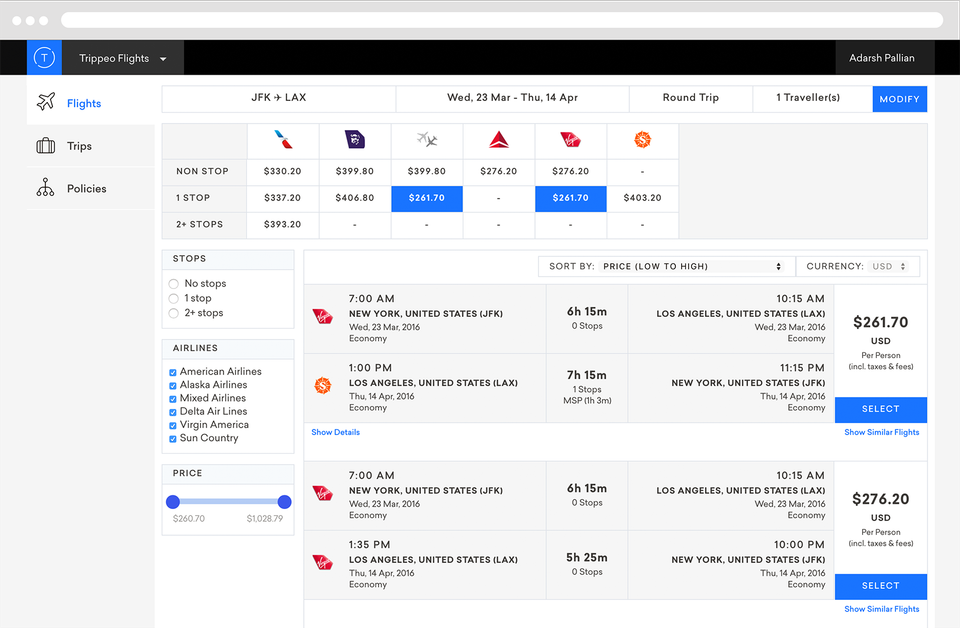Open Policies in the sidebar
The image size is (960, 628).
(x=86, y=188)
